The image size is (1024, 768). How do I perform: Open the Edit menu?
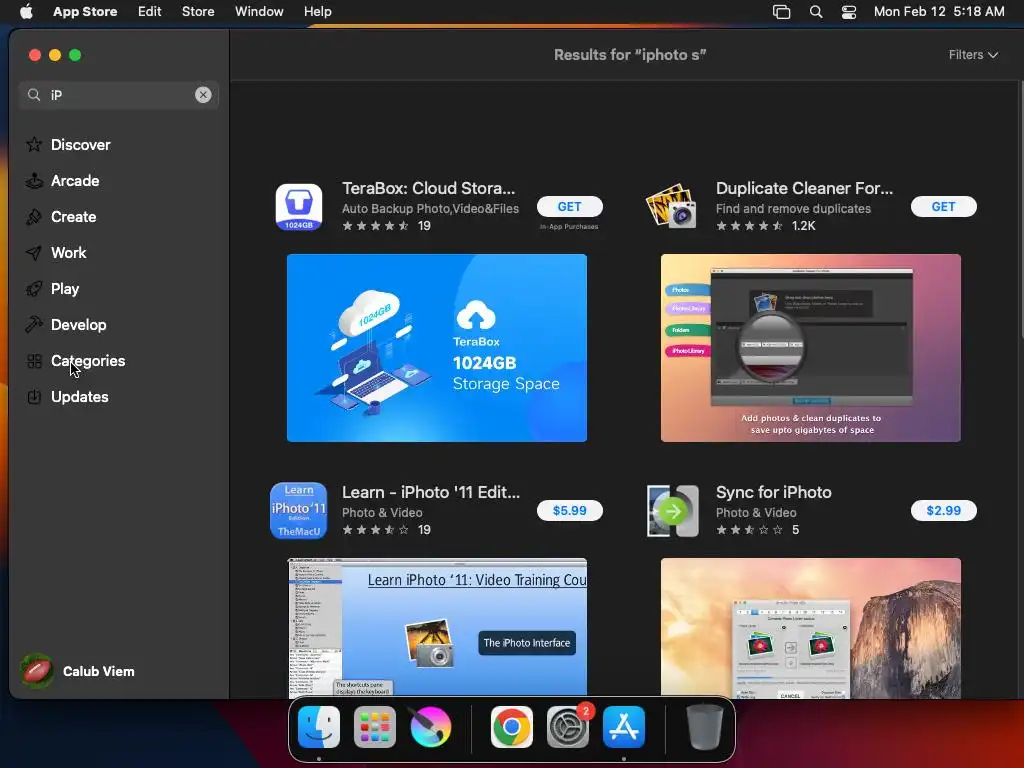click(150, 12)
